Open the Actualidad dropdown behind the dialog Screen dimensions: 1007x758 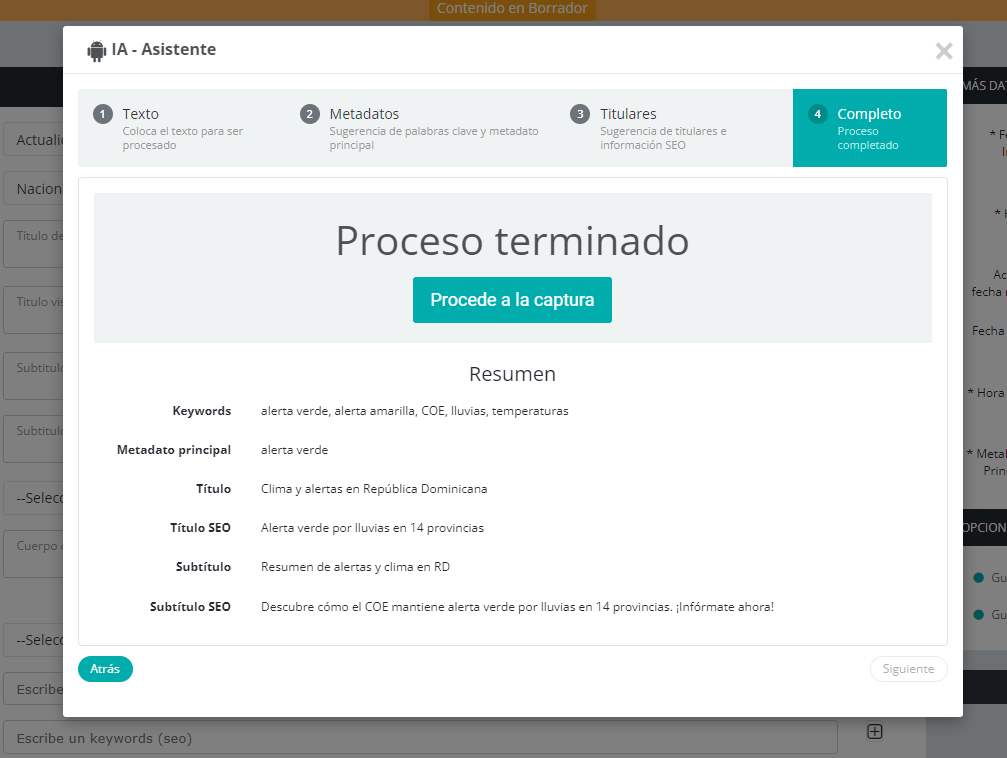click(x=35, y=140)
